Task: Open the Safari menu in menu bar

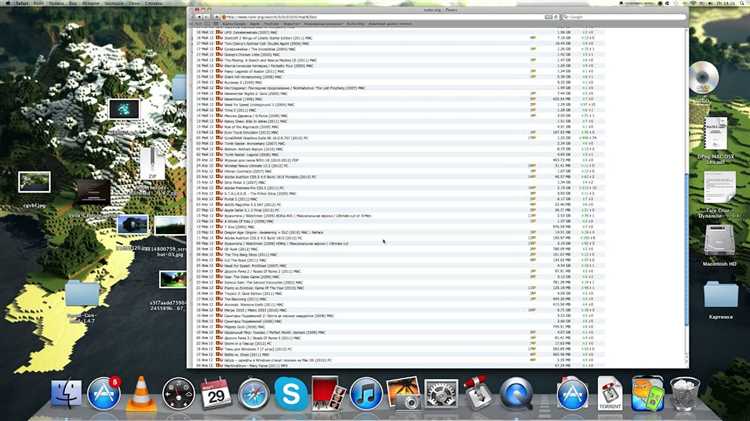Action: (22, 3)
